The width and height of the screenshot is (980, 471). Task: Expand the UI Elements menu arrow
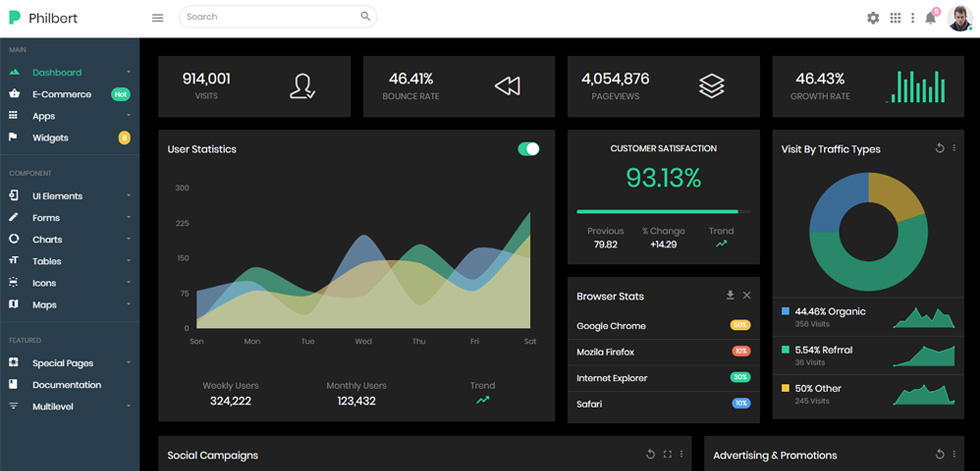pos(128,195)
